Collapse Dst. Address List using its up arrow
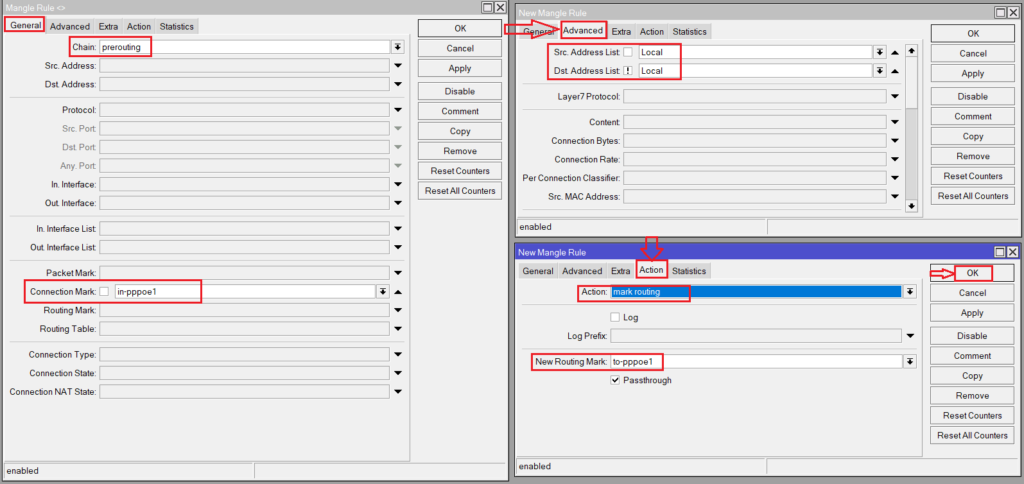This screenshot has width=1024, height=484. (x=894, y=71)
